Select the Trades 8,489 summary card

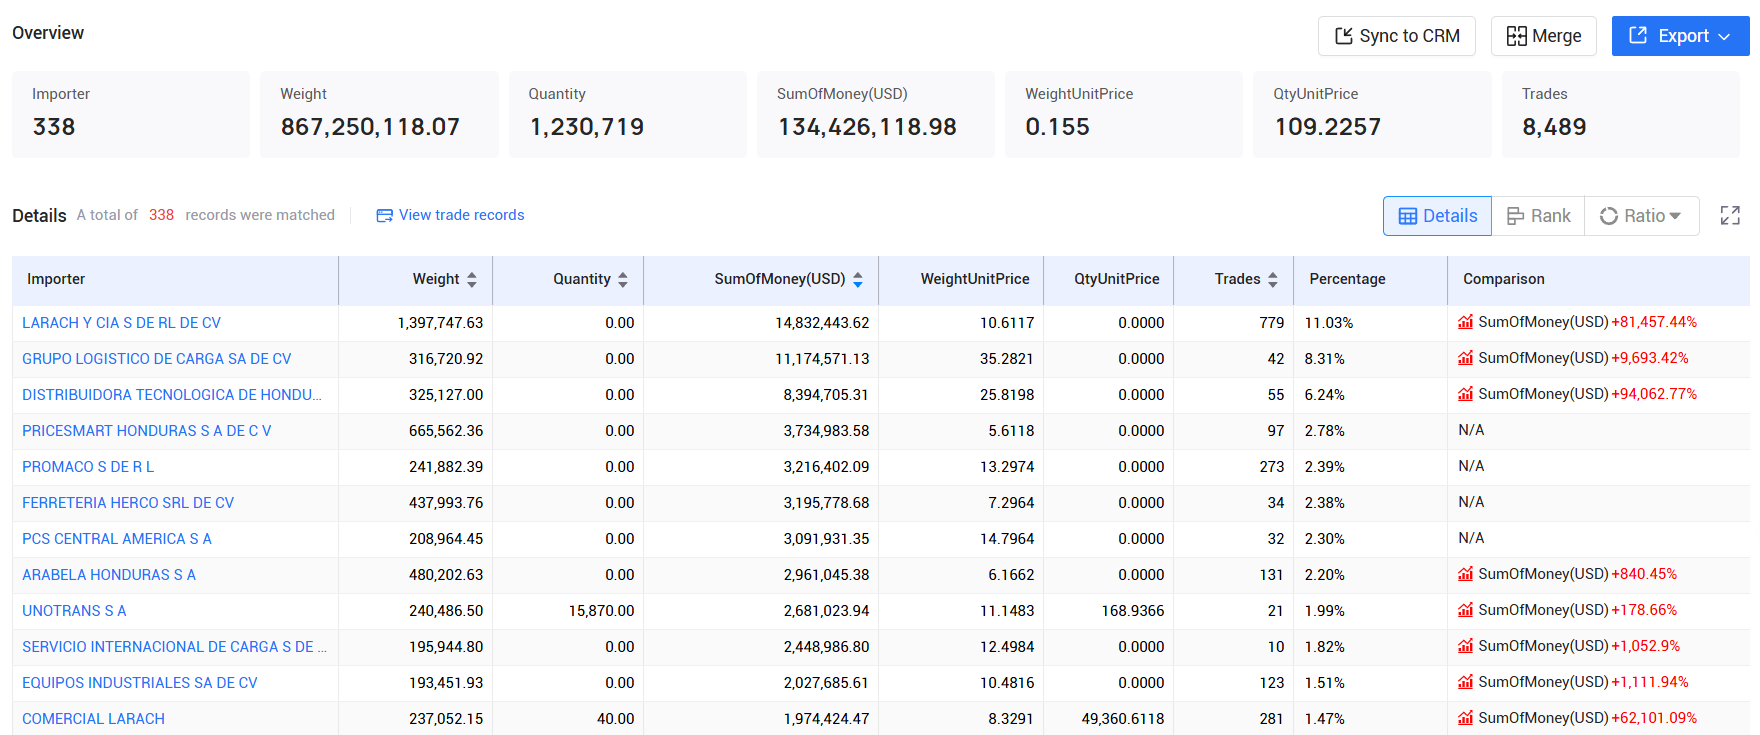click(x=1621, y=114)
